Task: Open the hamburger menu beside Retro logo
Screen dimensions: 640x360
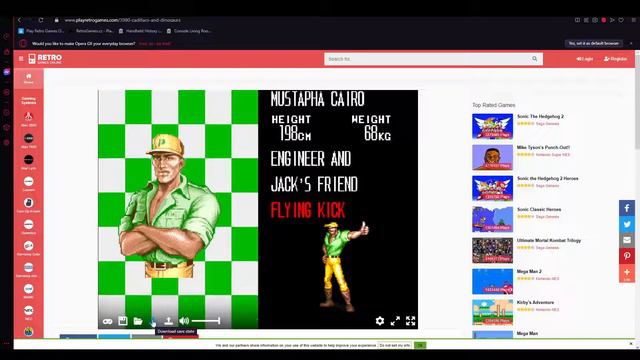Action: pyautogui.click(x=21, y=59)
